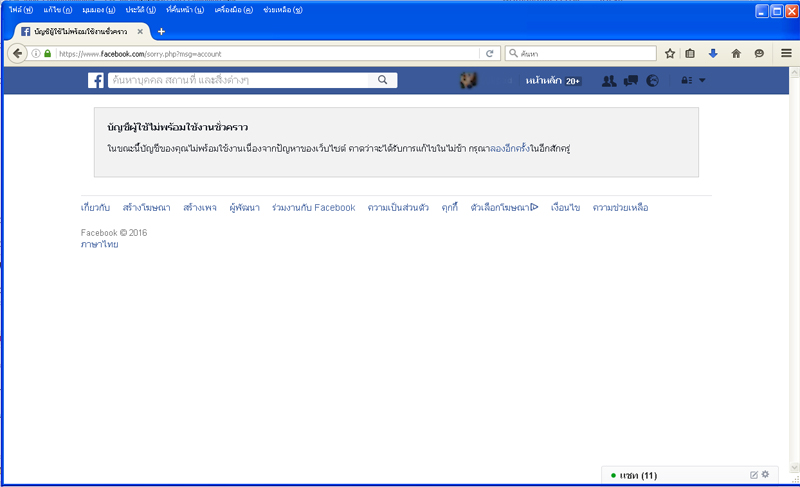Click the Facebook logo icon
This screenshot has width=800, height=487.
coord(96,80)
